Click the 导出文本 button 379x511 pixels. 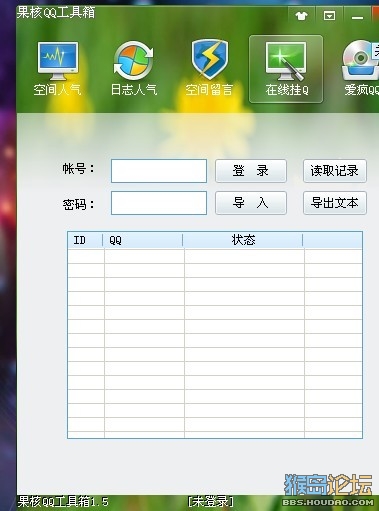pos(335,203)
